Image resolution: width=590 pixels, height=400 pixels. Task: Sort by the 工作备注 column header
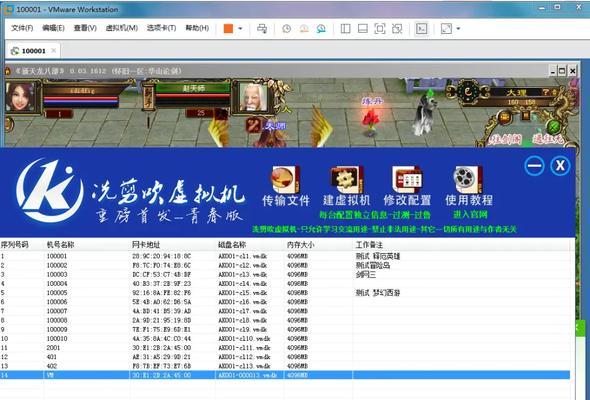tap(369, 245)
